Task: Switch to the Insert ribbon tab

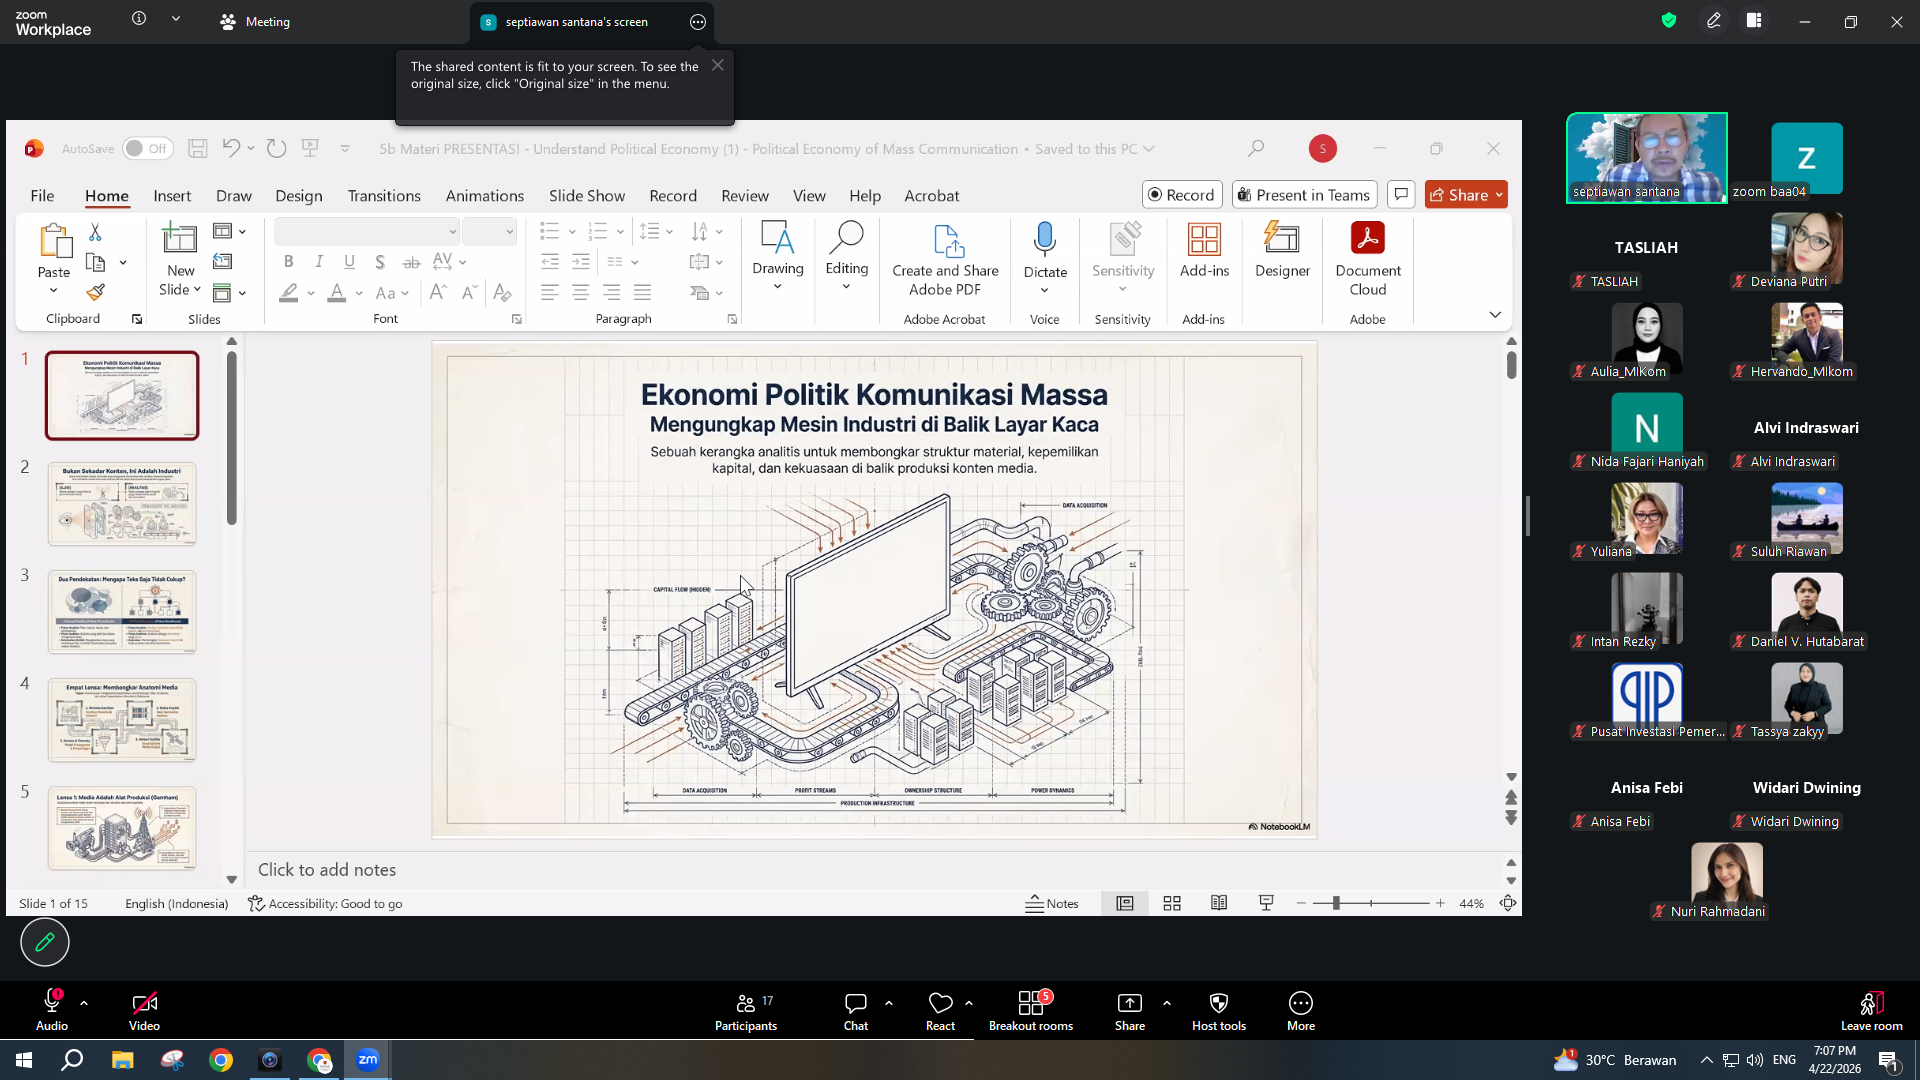Action: (172, 196)
